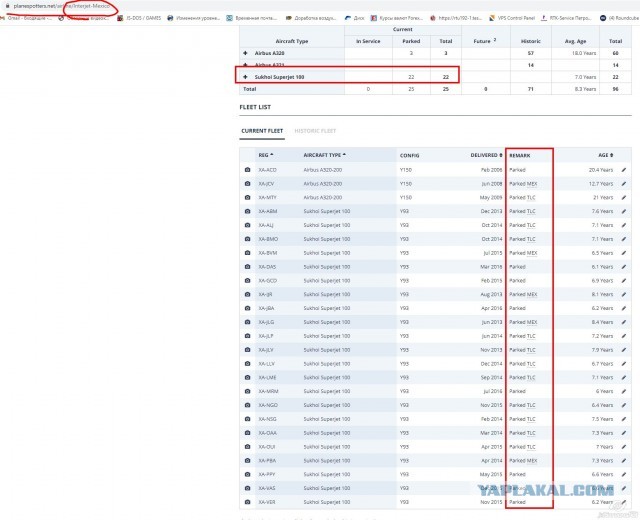
Task: Select the Remark column header
Action: pos(520,156)
